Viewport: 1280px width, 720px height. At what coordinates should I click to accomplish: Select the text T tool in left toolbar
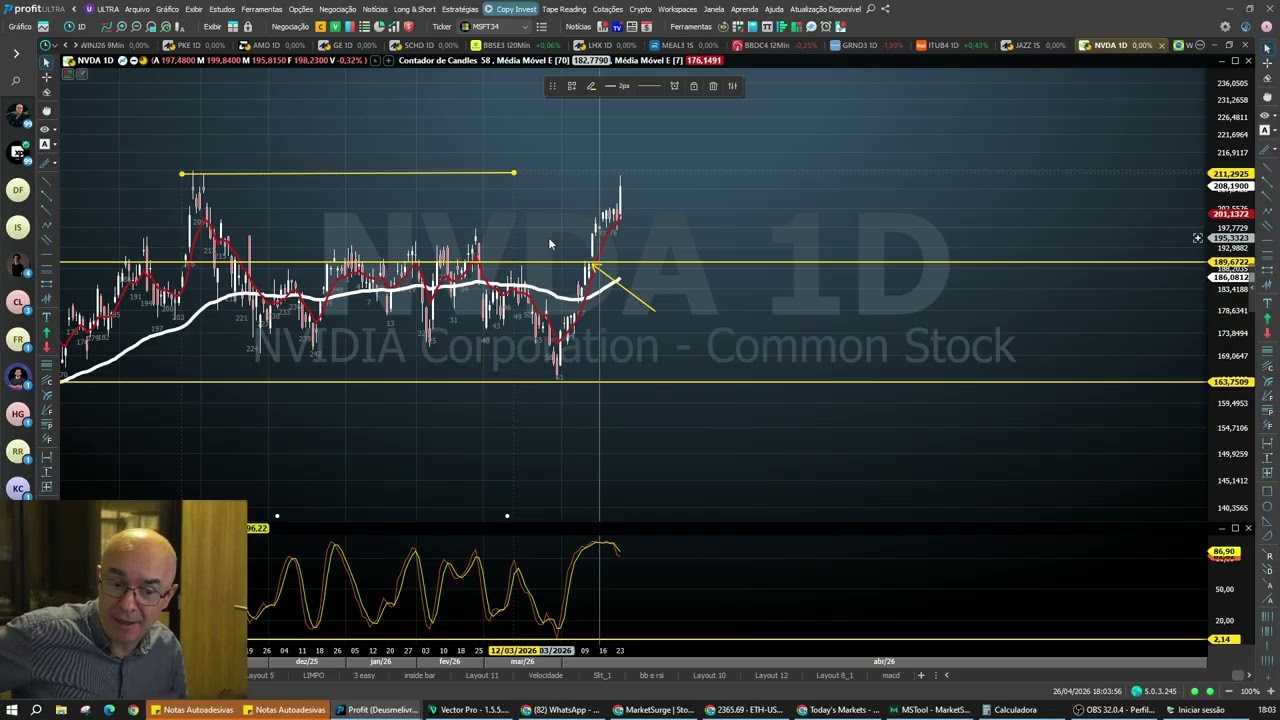(x=46, y=317)
